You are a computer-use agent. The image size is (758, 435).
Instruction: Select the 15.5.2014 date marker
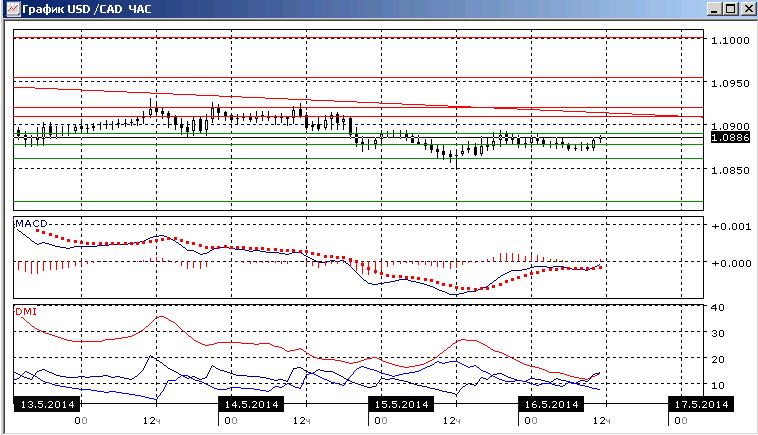(401, 404)
